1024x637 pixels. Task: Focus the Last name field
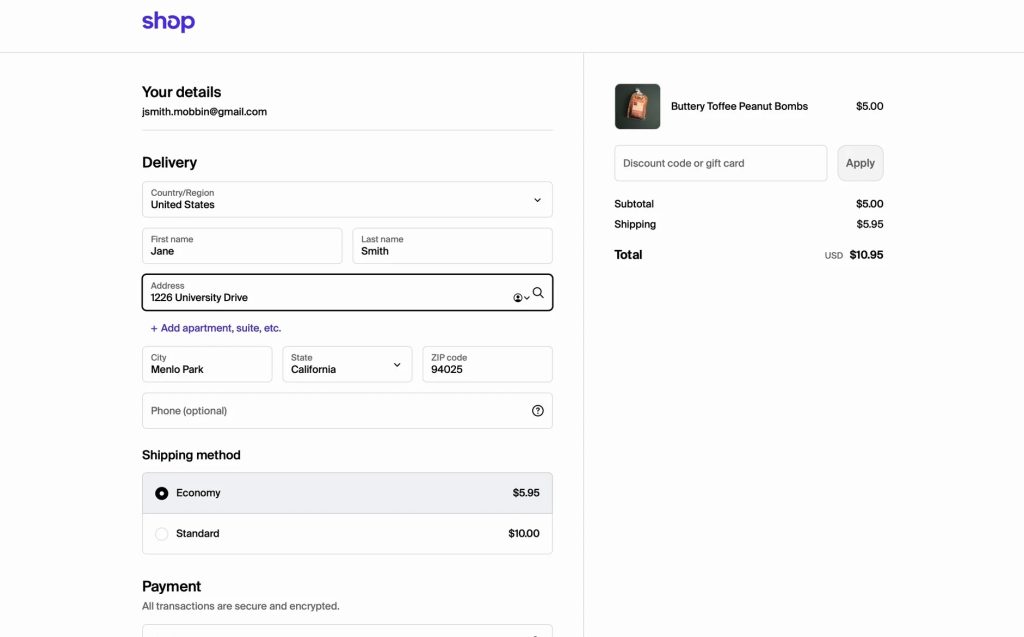pos(453,246)
